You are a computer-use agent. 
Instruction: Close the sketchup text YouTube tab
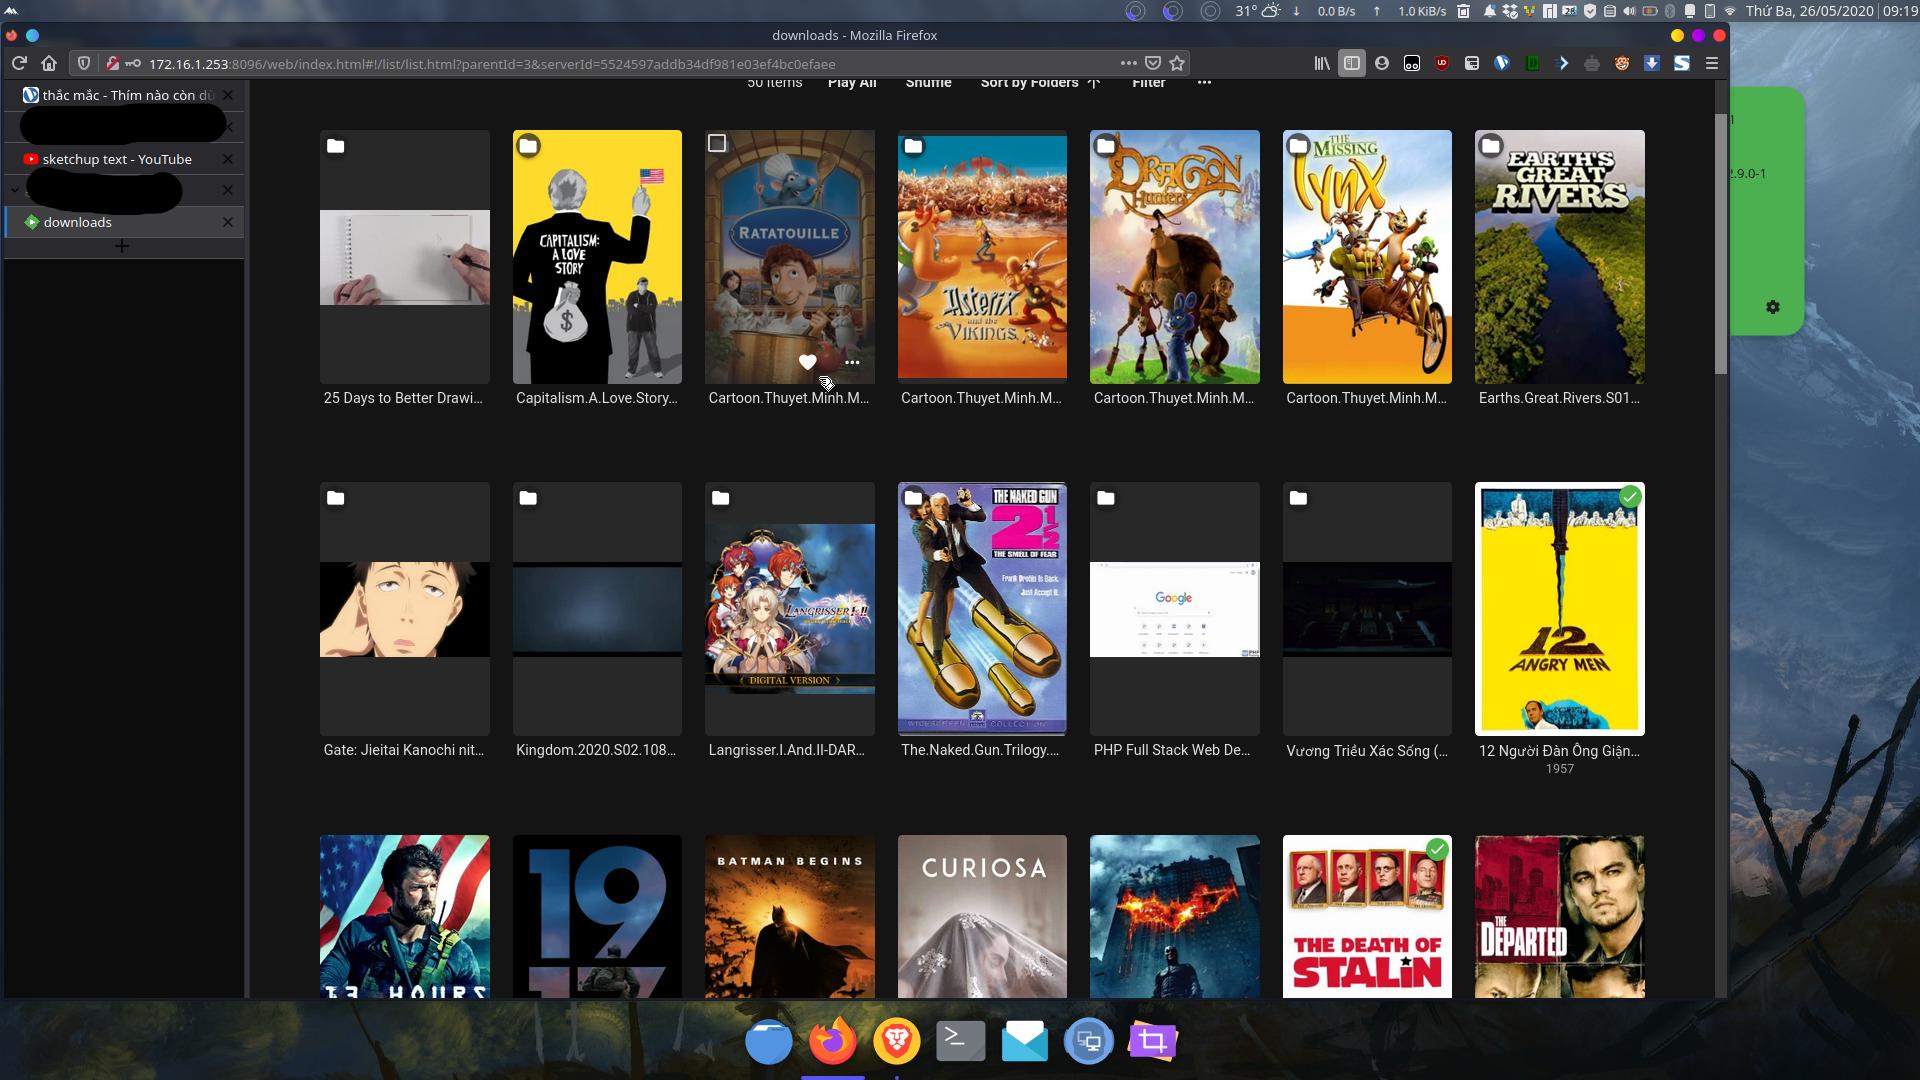228,159
